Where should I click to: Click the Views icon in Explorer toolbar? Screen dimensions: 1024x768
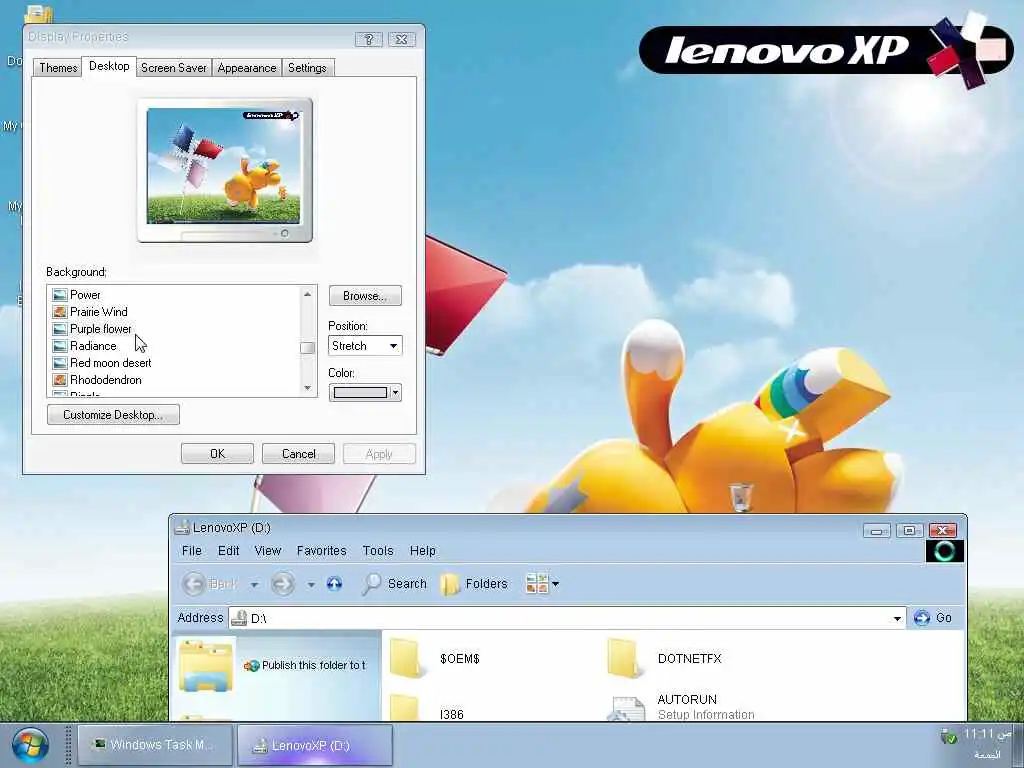[x=537, y=583]
